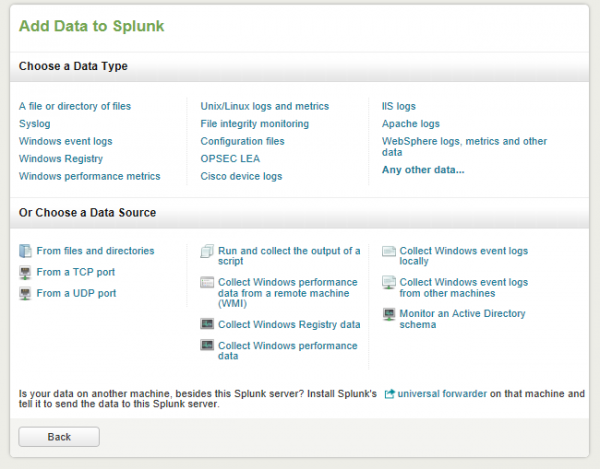Screen dimensions: 600x469
Task: Click the Active Directory schema monitor icon
Action: [389, 314]
